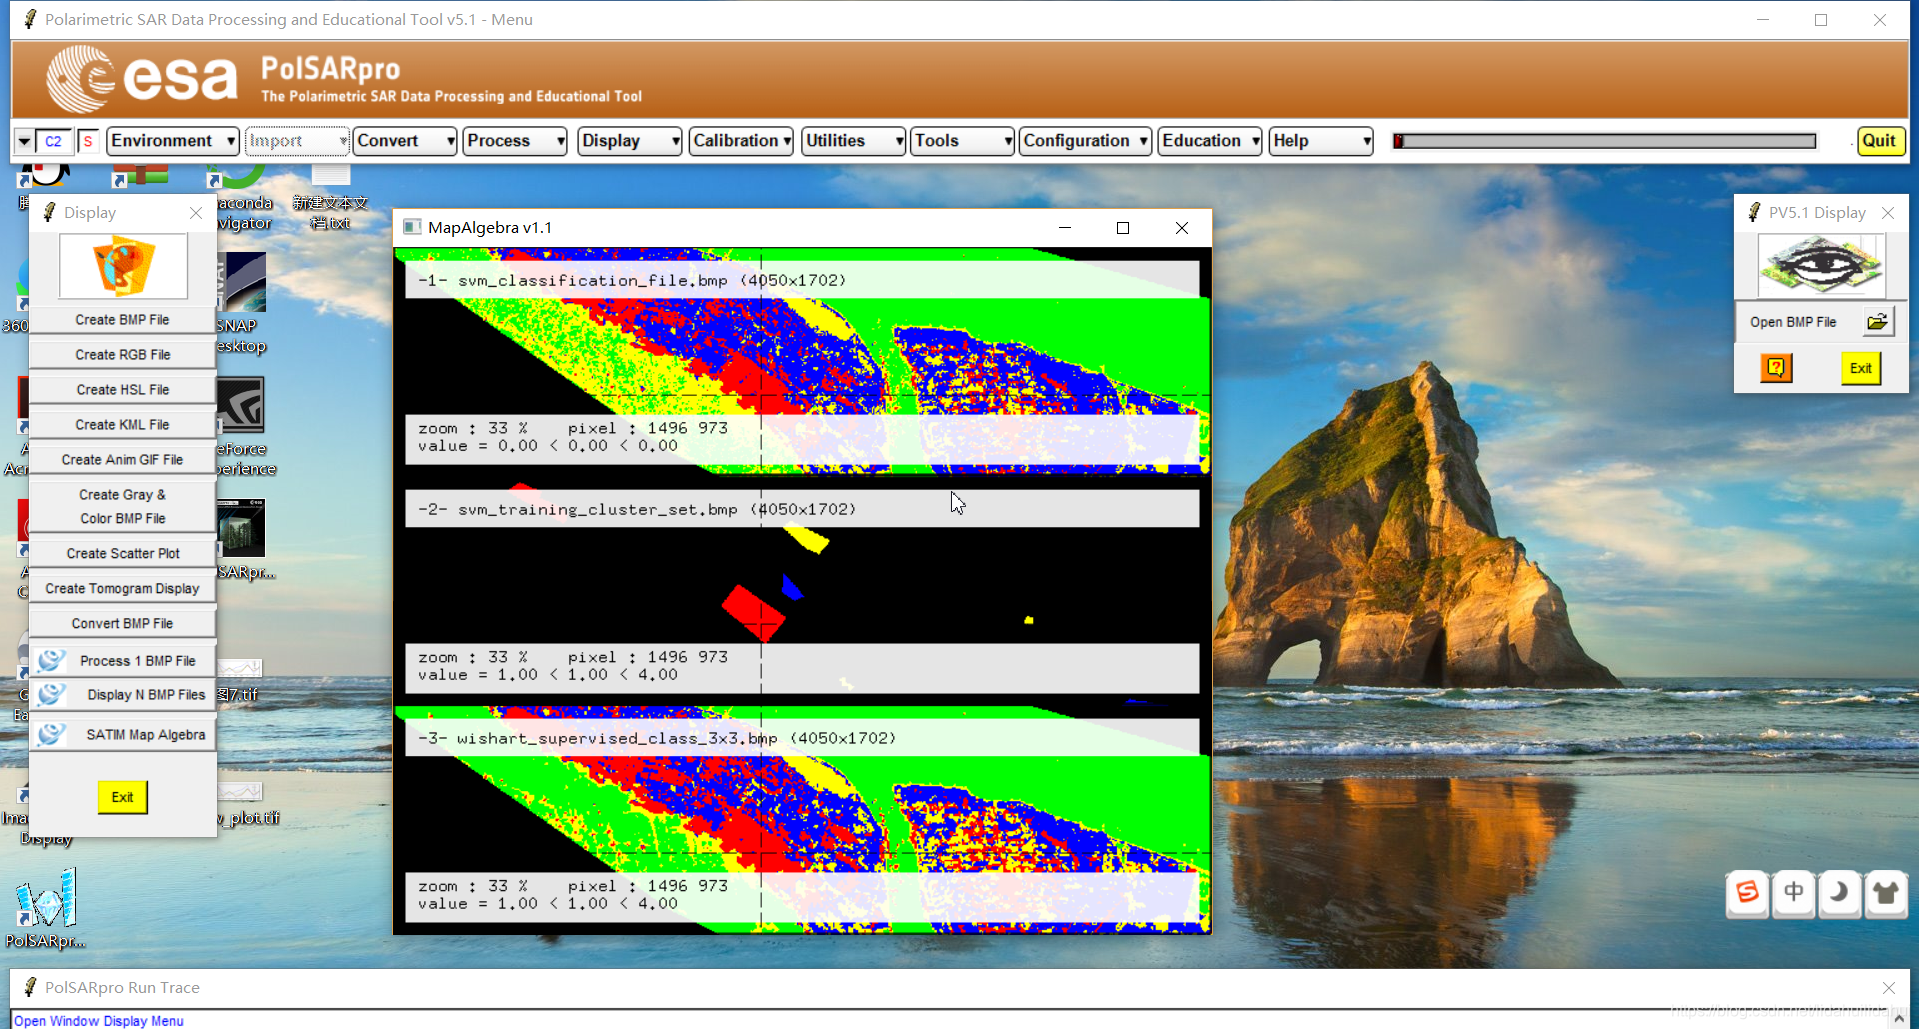Click Create Scatter Plot
Screen dimensions: 1920x1029
coord(122,554)
